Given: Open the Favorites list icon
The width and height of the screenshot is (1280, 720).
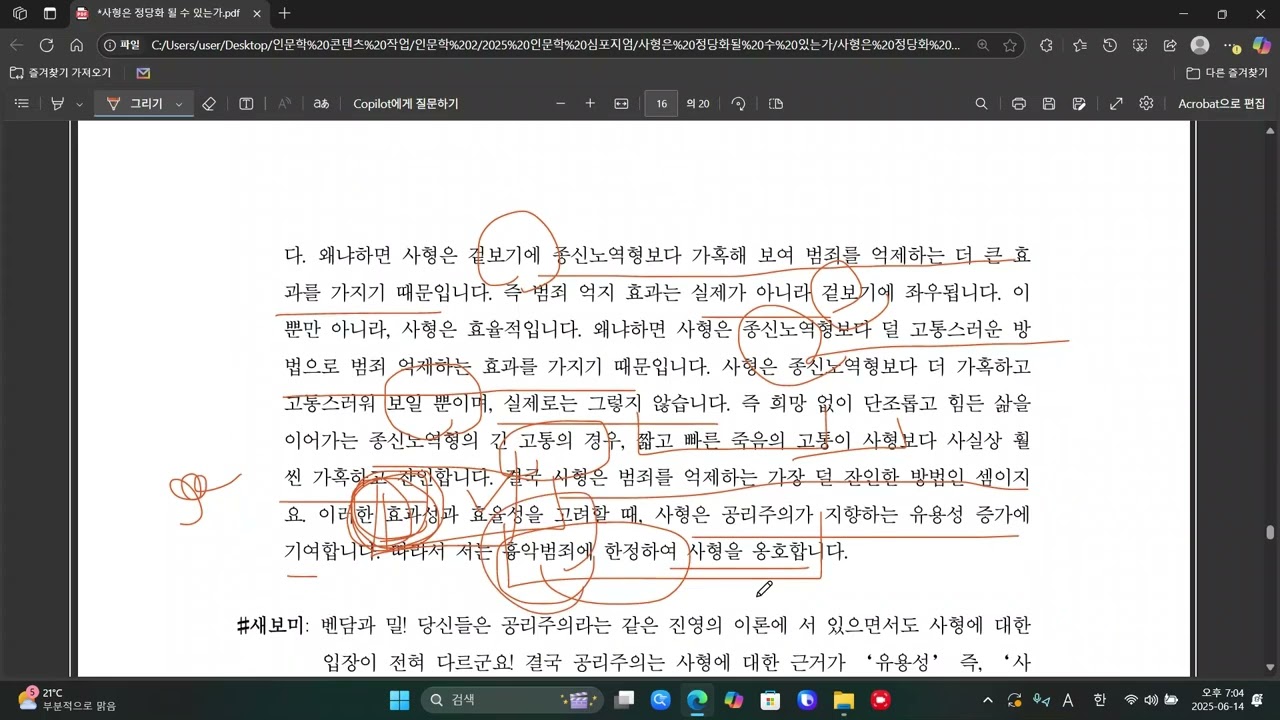Looking at the screenshot, I should click(1080, 45).
